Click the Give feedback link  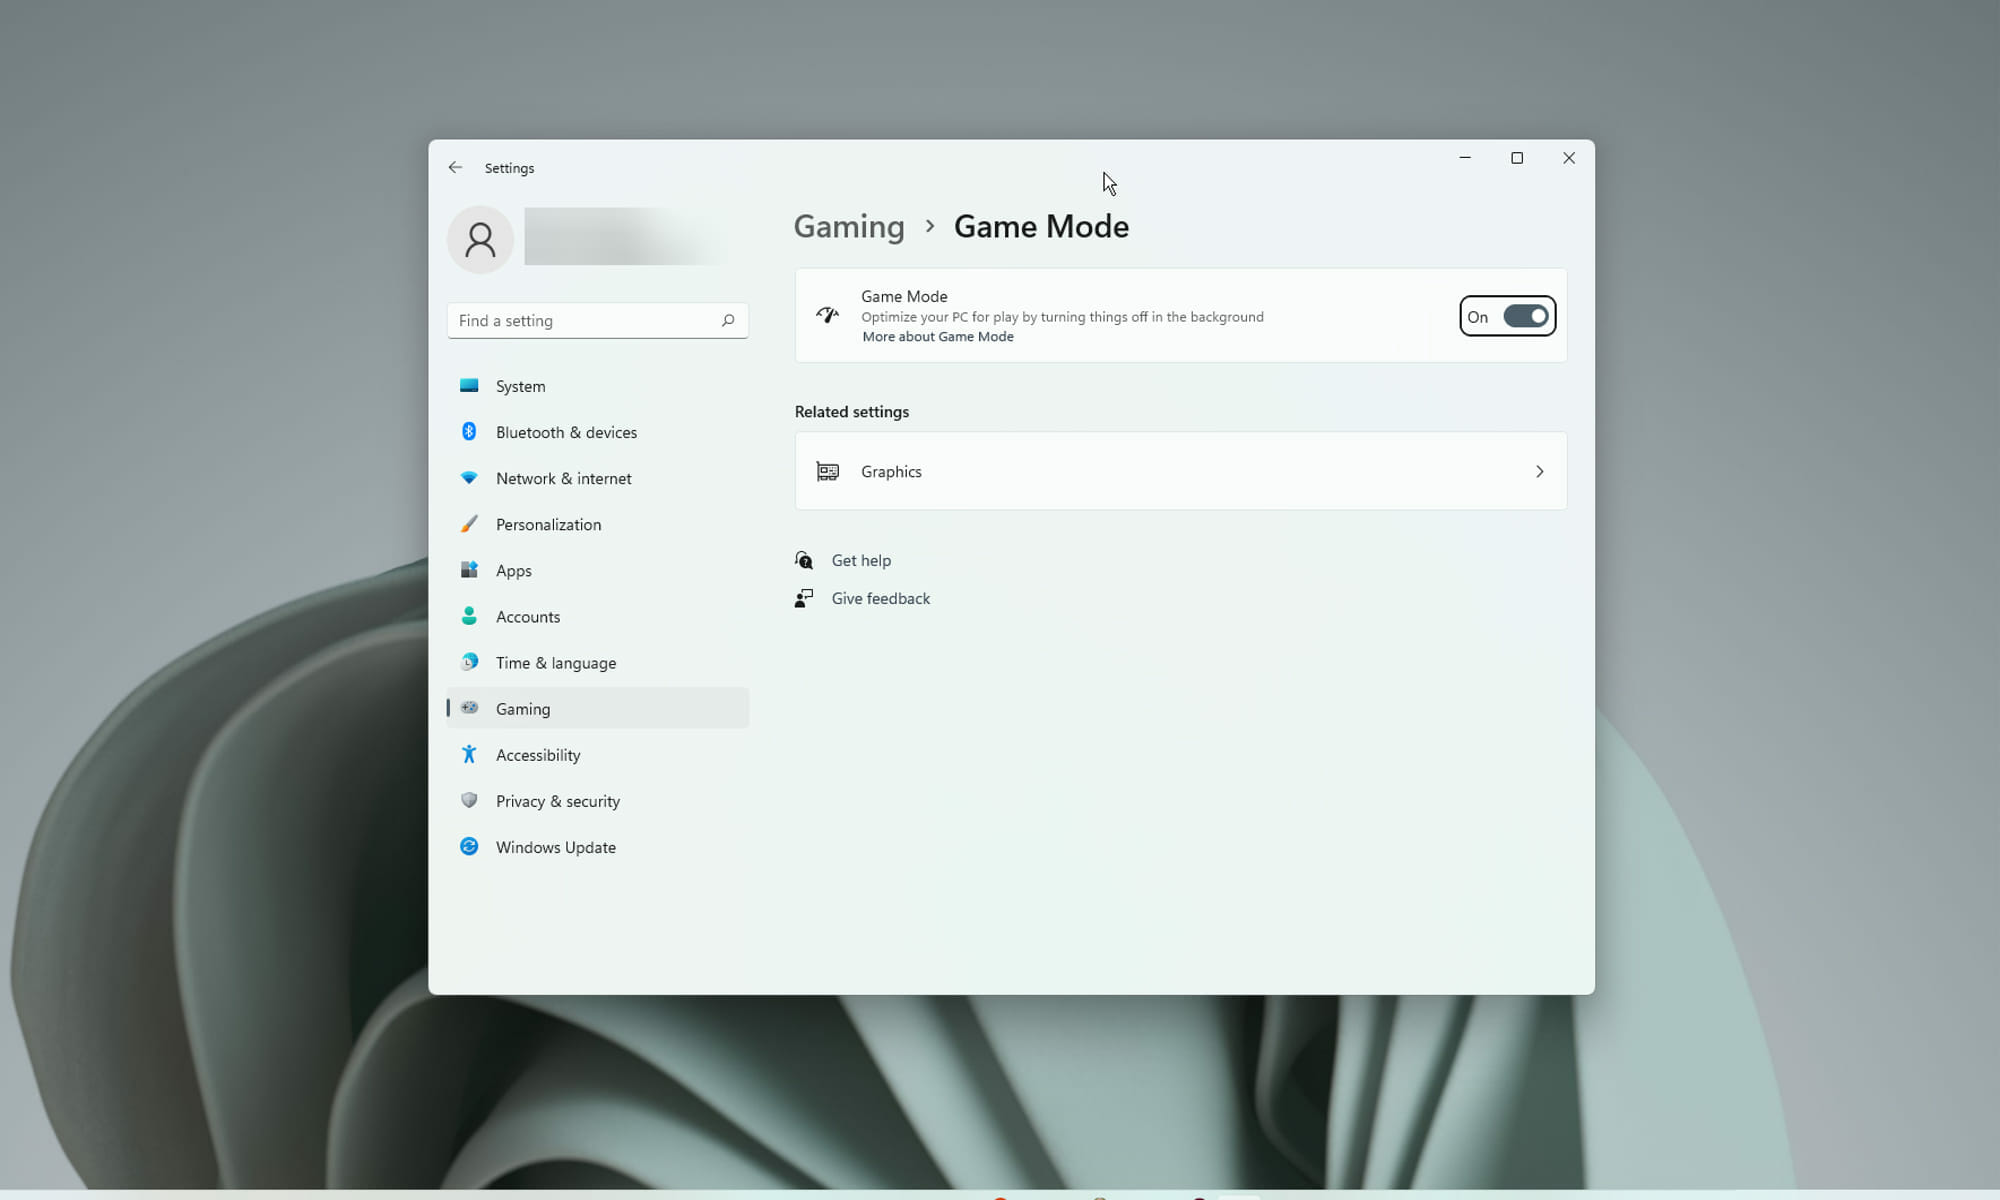pos(881,598)
